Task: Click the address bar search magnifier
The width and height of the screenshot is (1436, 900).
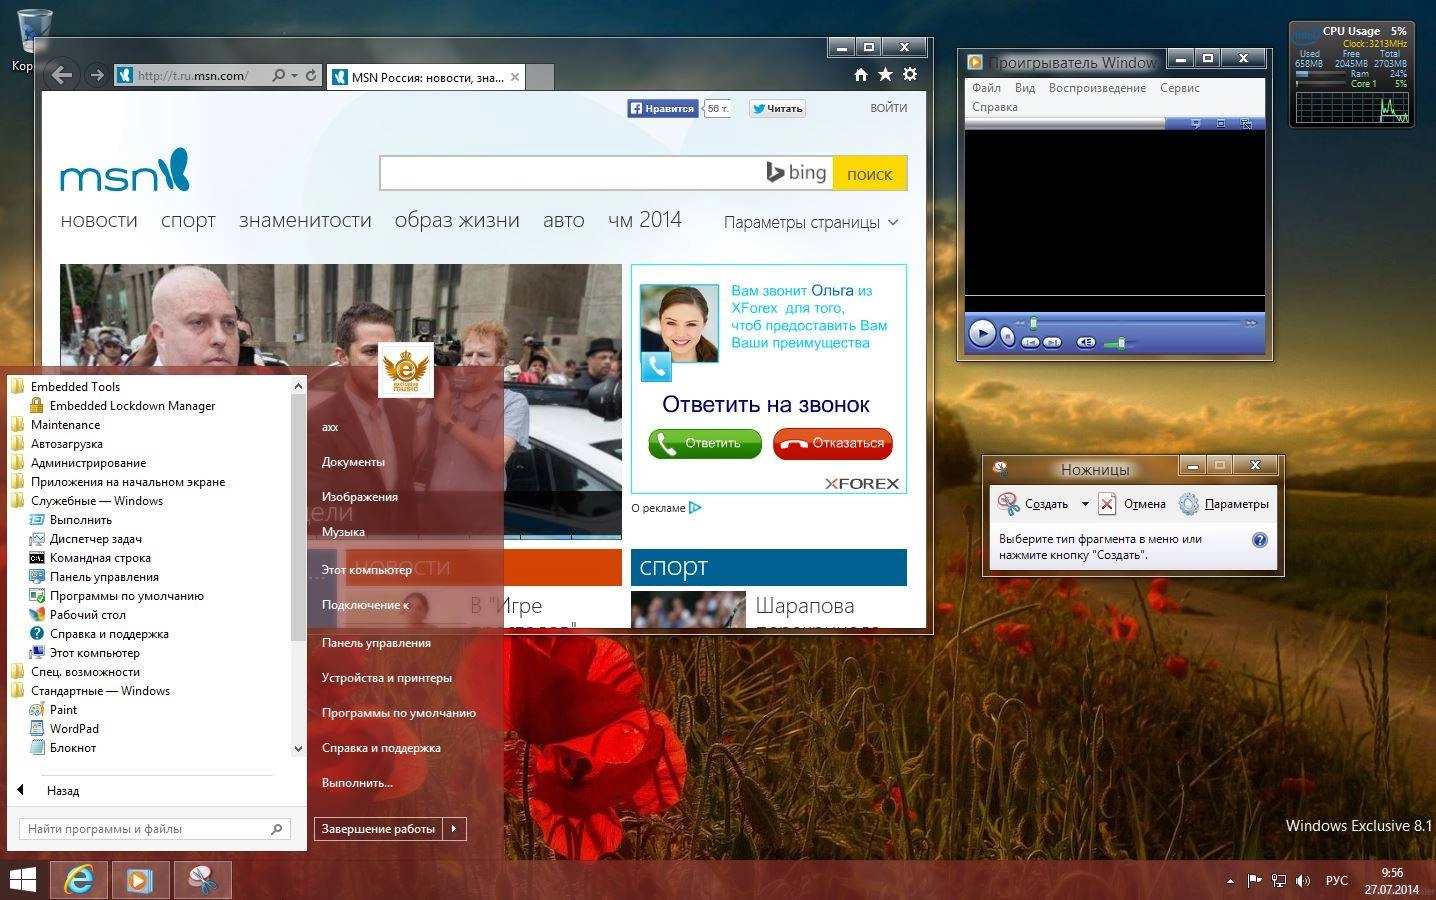Action: tap(279, 75)
